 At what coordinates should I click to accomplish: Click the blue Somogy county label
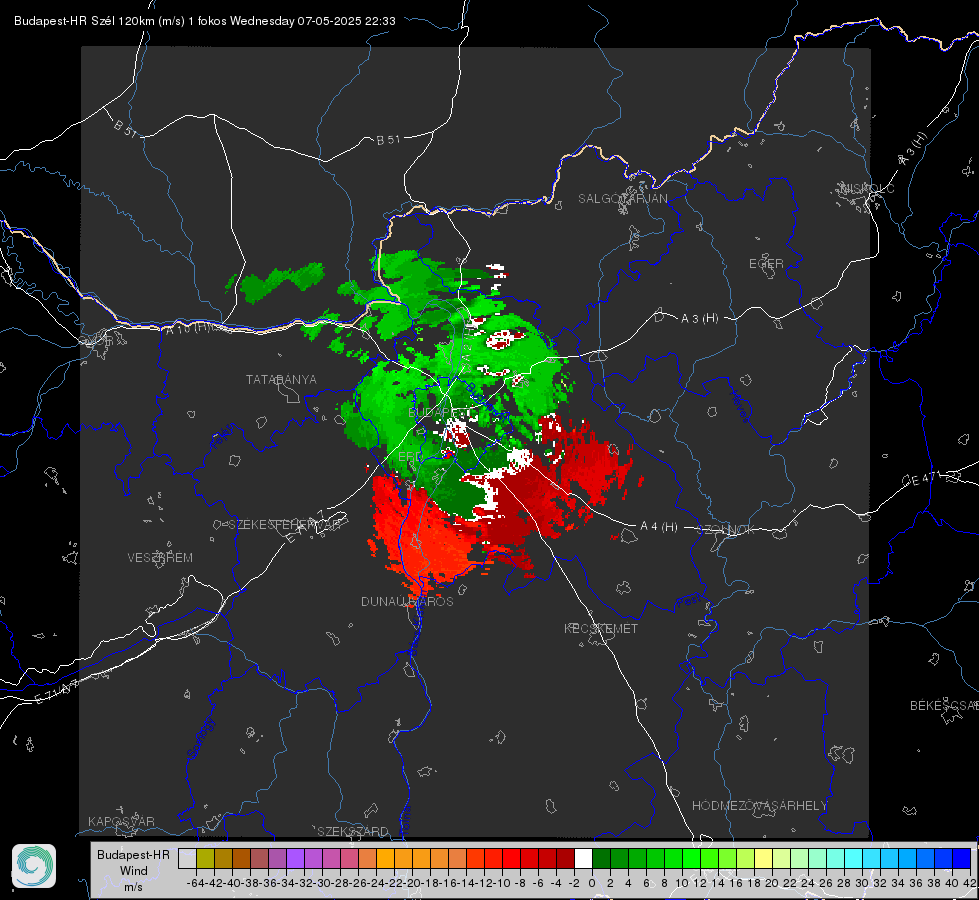(x=201, y=738)
